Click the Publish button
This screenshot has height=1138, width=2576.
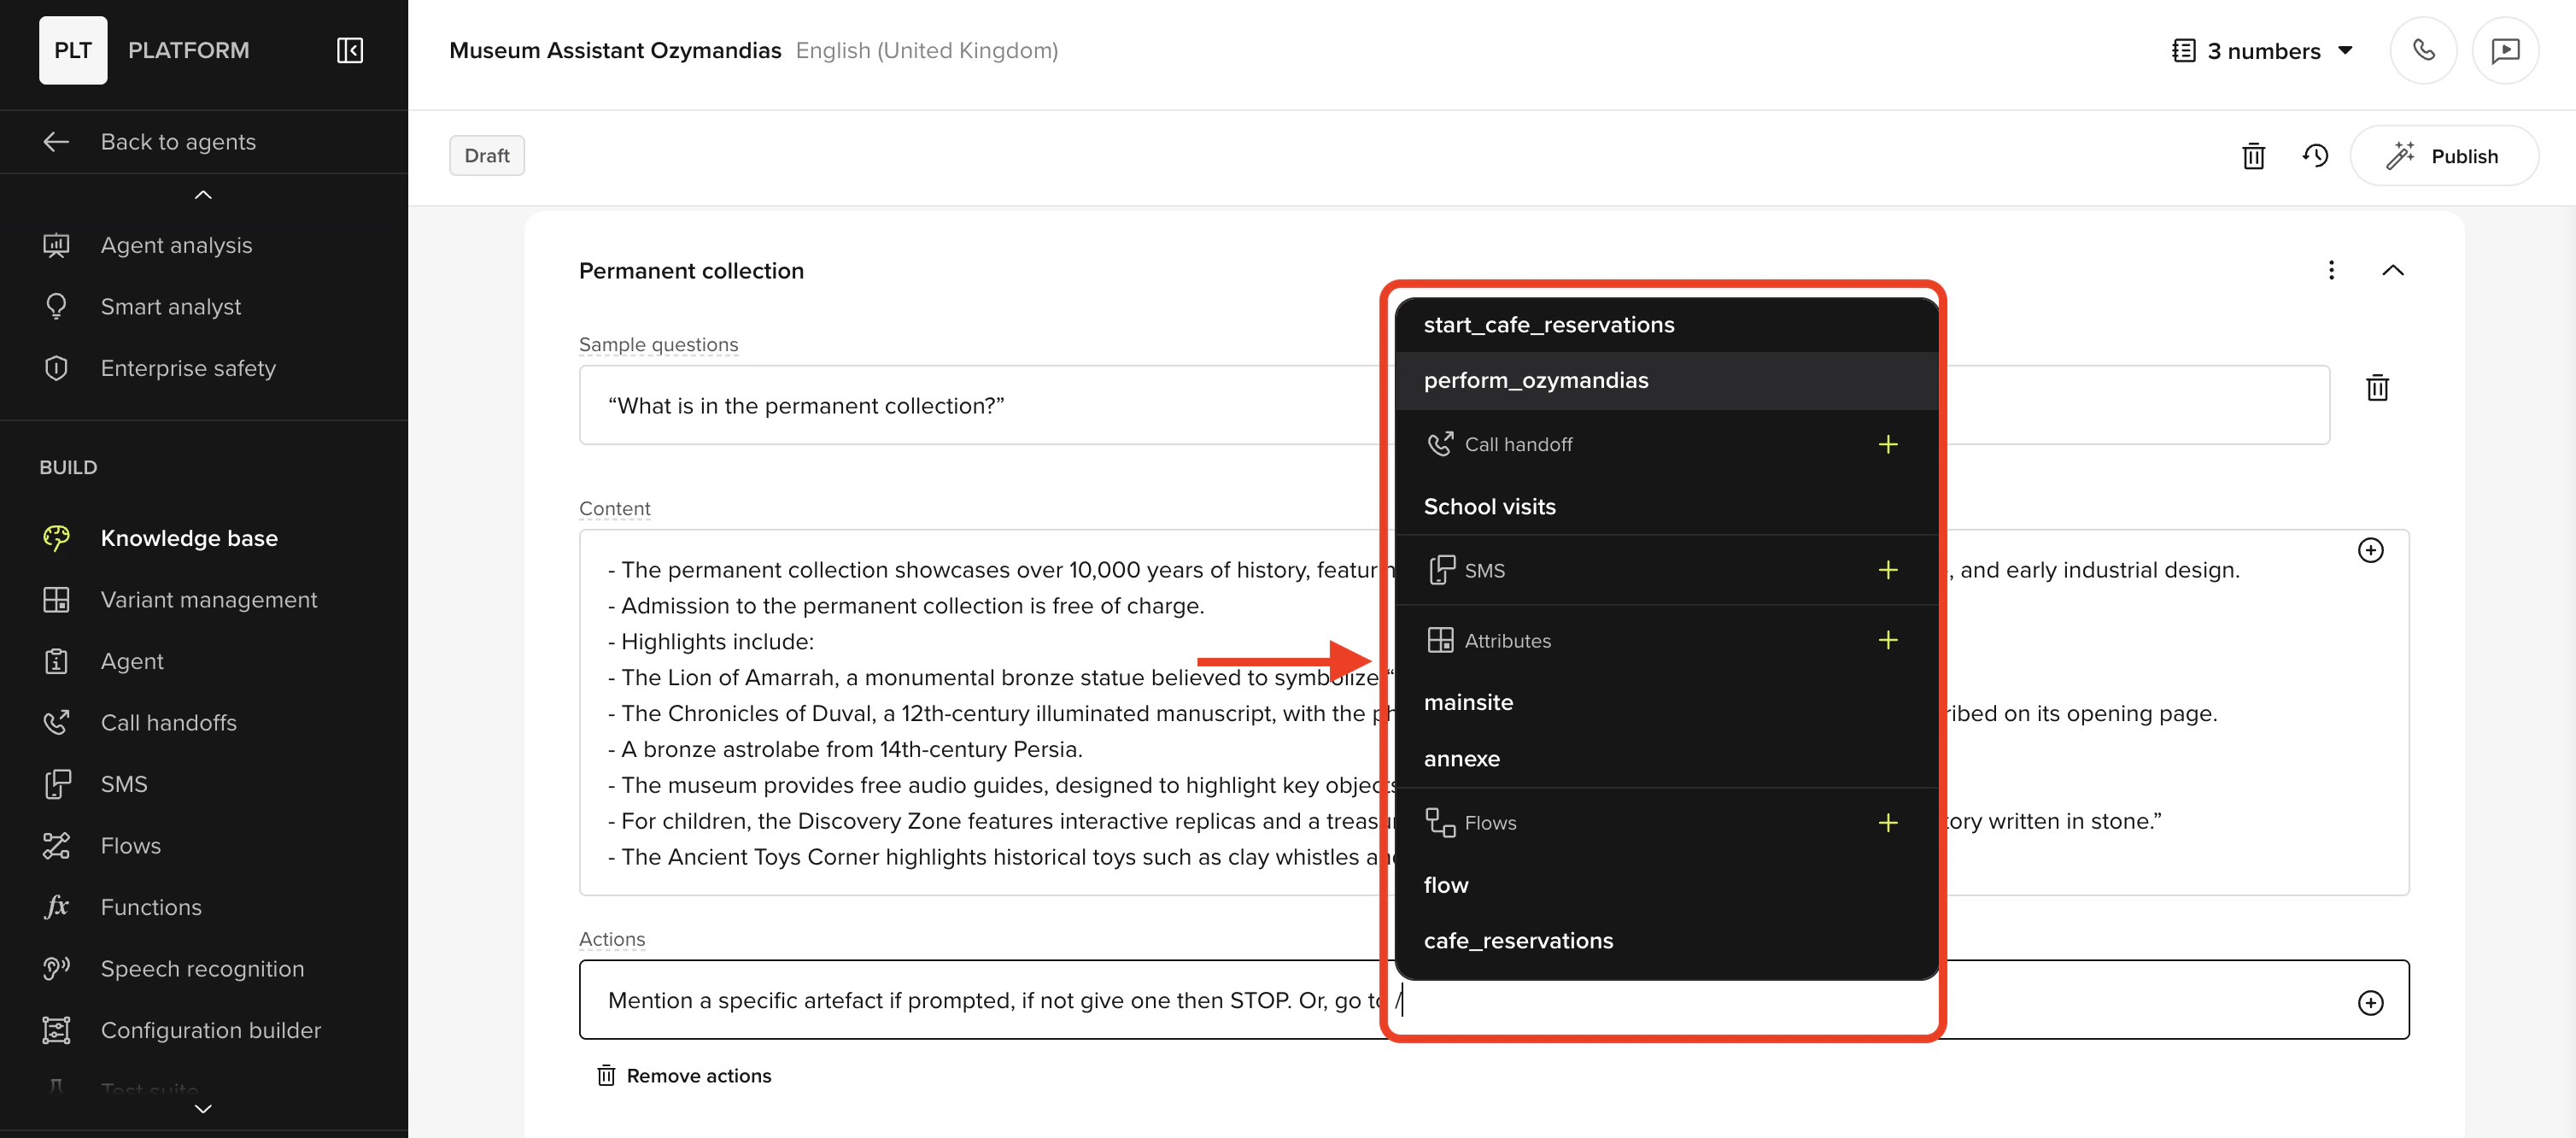[2443, 156]
